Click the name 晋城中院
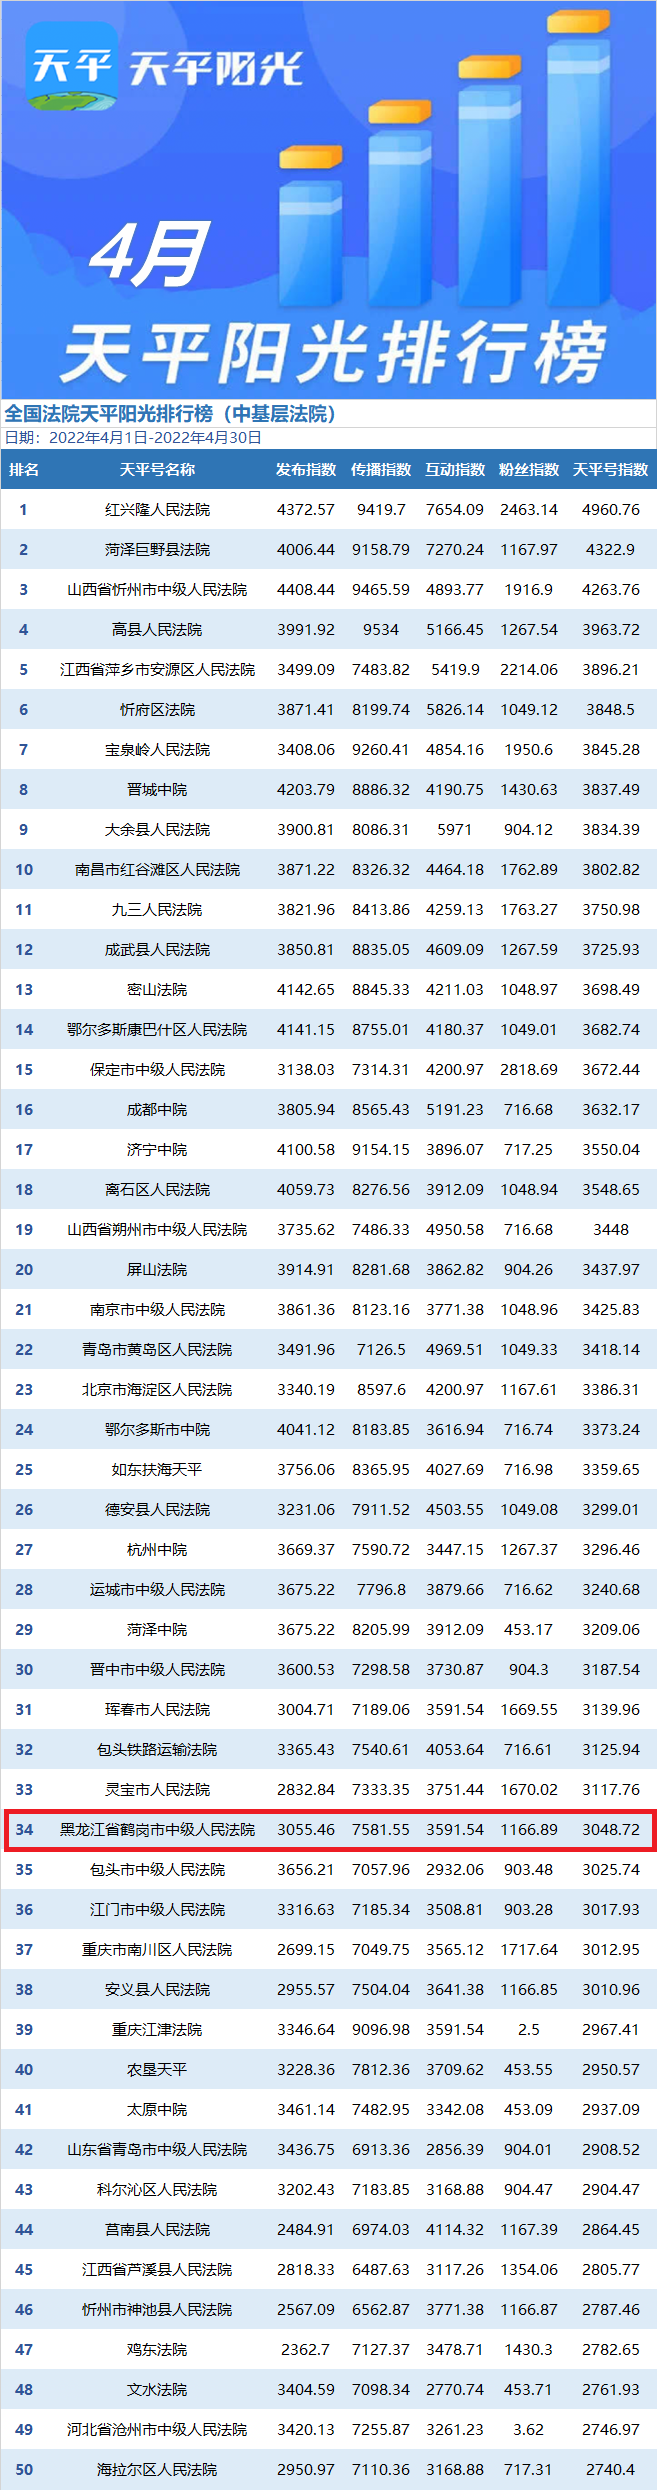The image size is (657, 2490). click(x=157, y=789)
